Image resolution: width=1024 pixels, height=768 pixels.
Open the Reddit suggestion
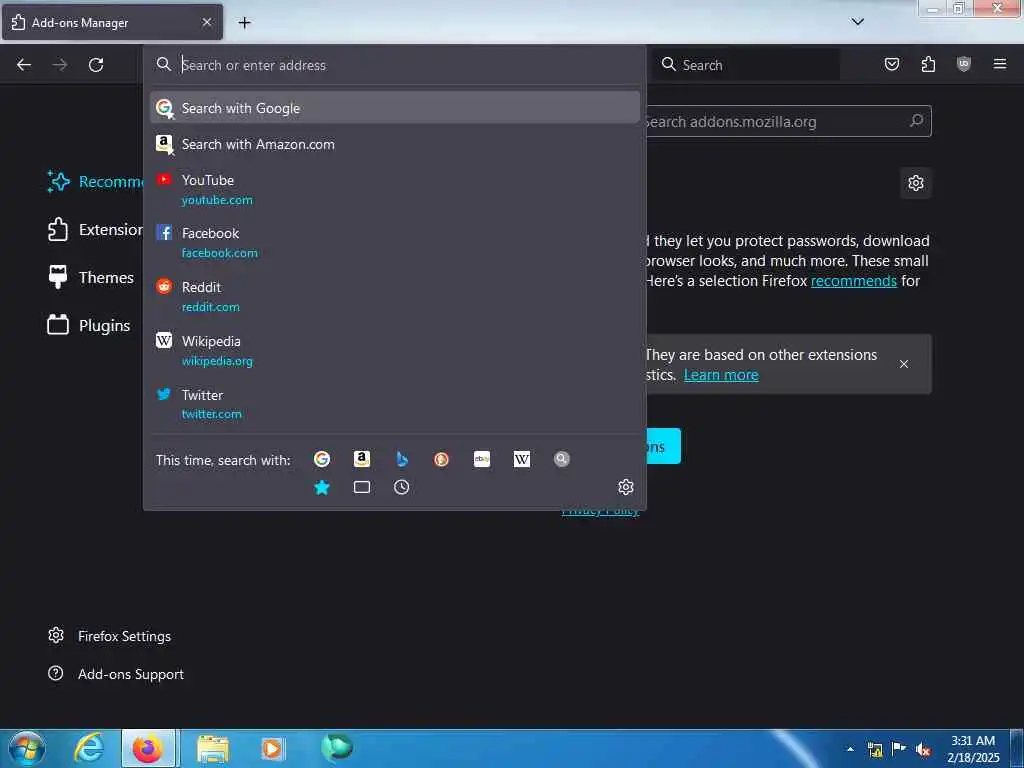(x=394, y=296)
